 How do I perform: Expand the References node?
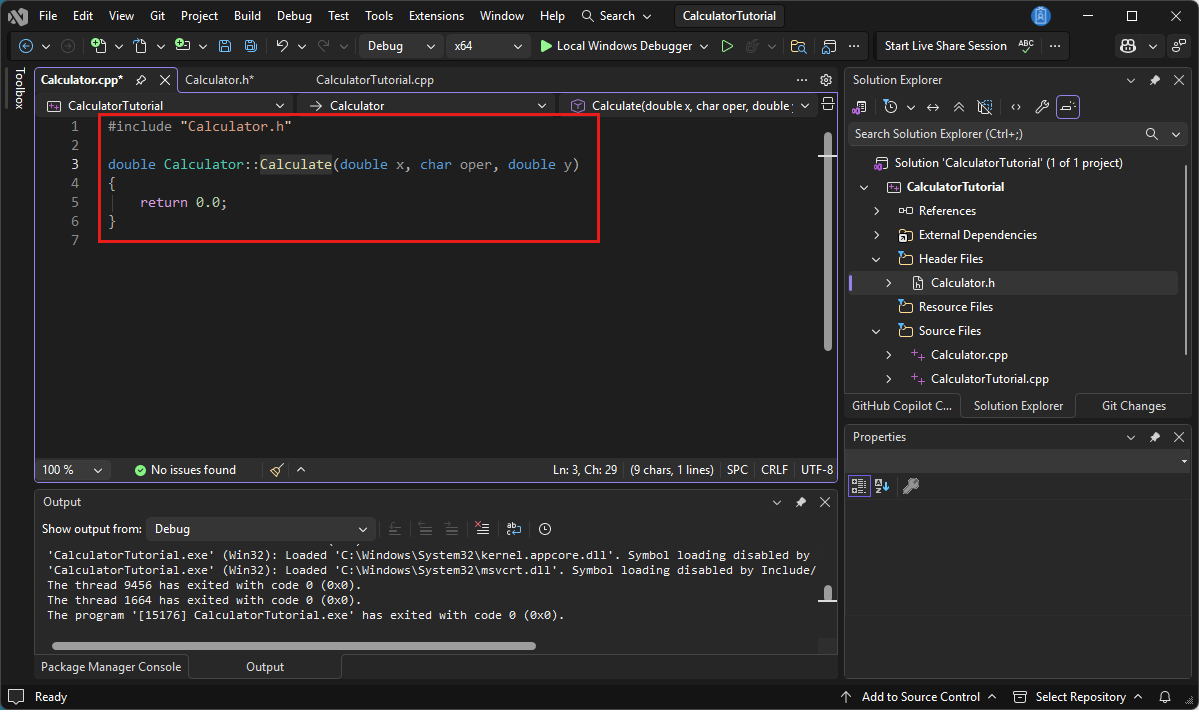876,211
